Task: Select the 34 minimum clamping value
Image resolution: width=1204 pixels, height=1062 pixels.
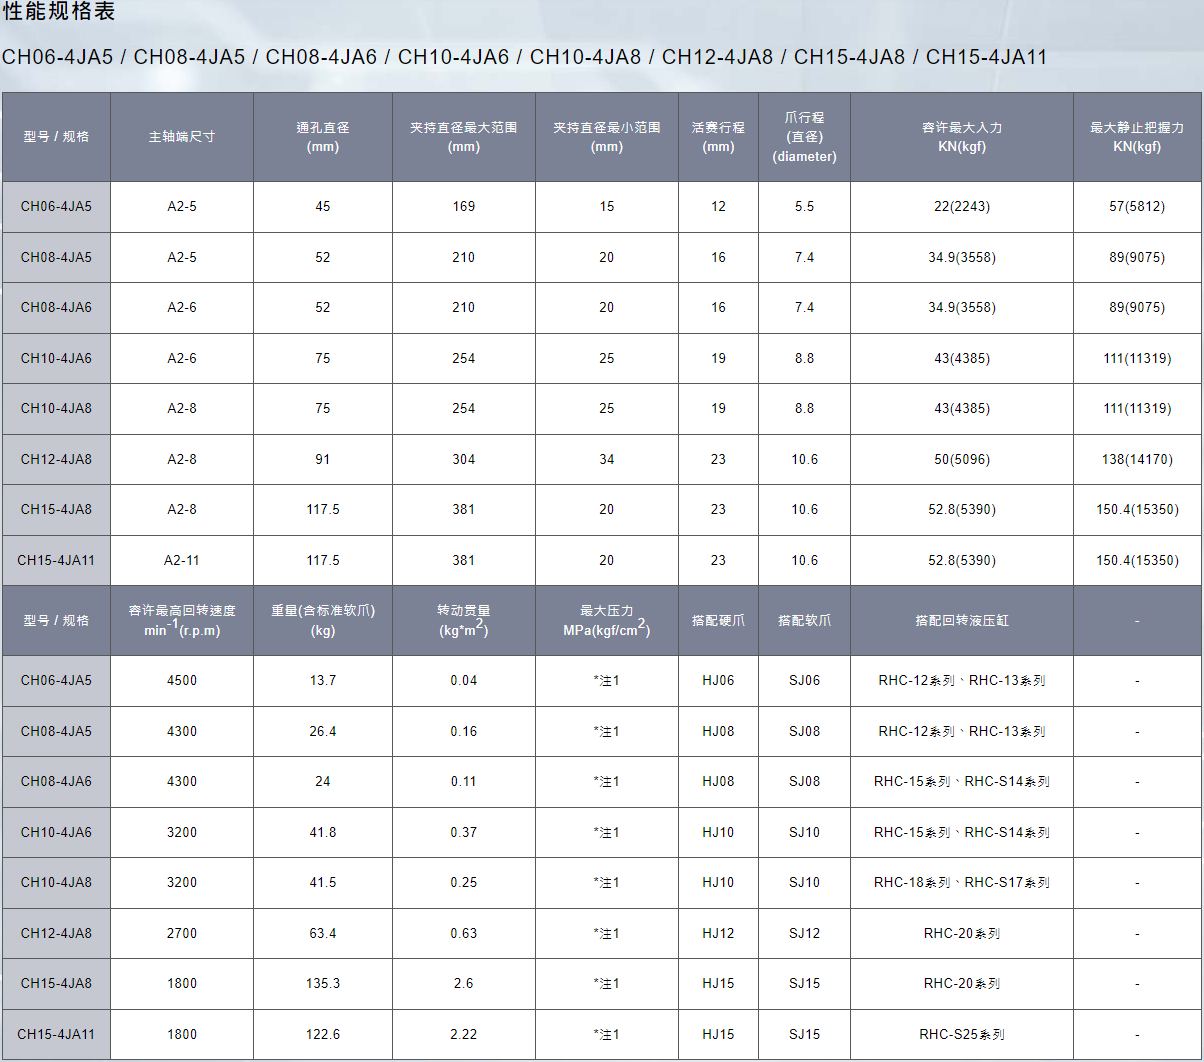Action: (x=607, y=460)
